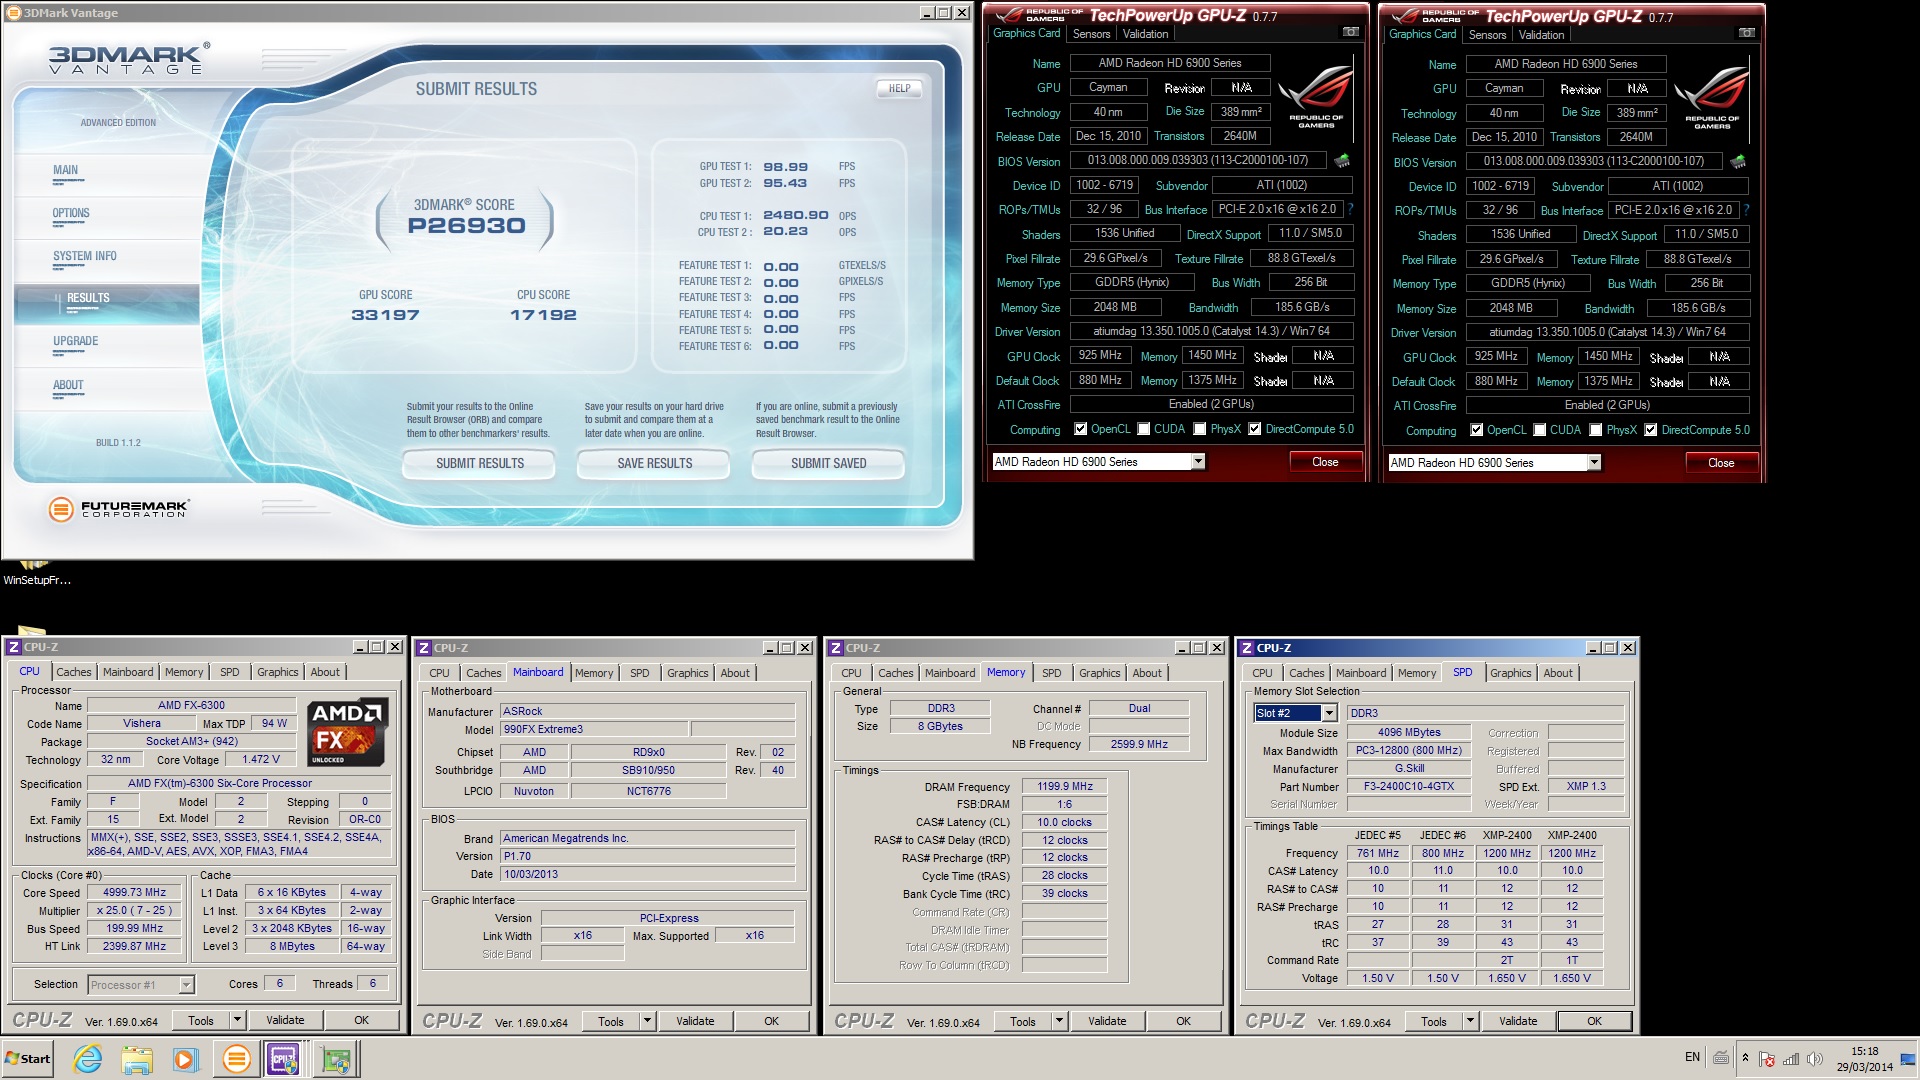Open About tab in CPU-Z SPD window
The image size is (1920, 1080).
tap(1557, 673)
